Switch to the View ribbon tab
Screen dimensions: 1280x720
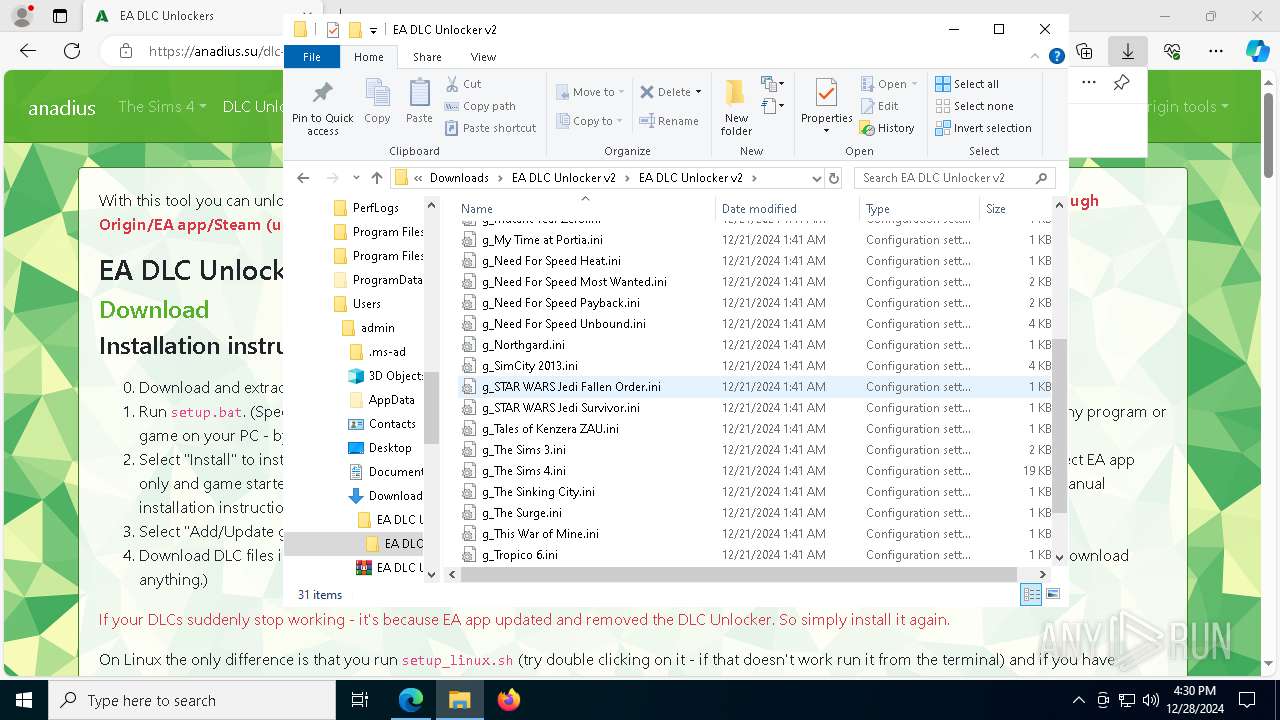pos(483,57)
